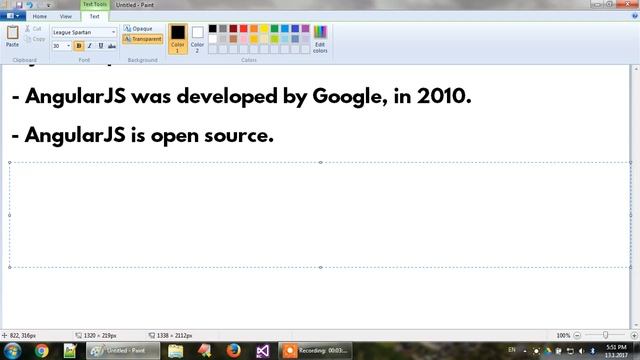The height and width of the screenshot is (360, 640).
Task: Switch to the Home ribbon tab
Action: pos(40,16)
